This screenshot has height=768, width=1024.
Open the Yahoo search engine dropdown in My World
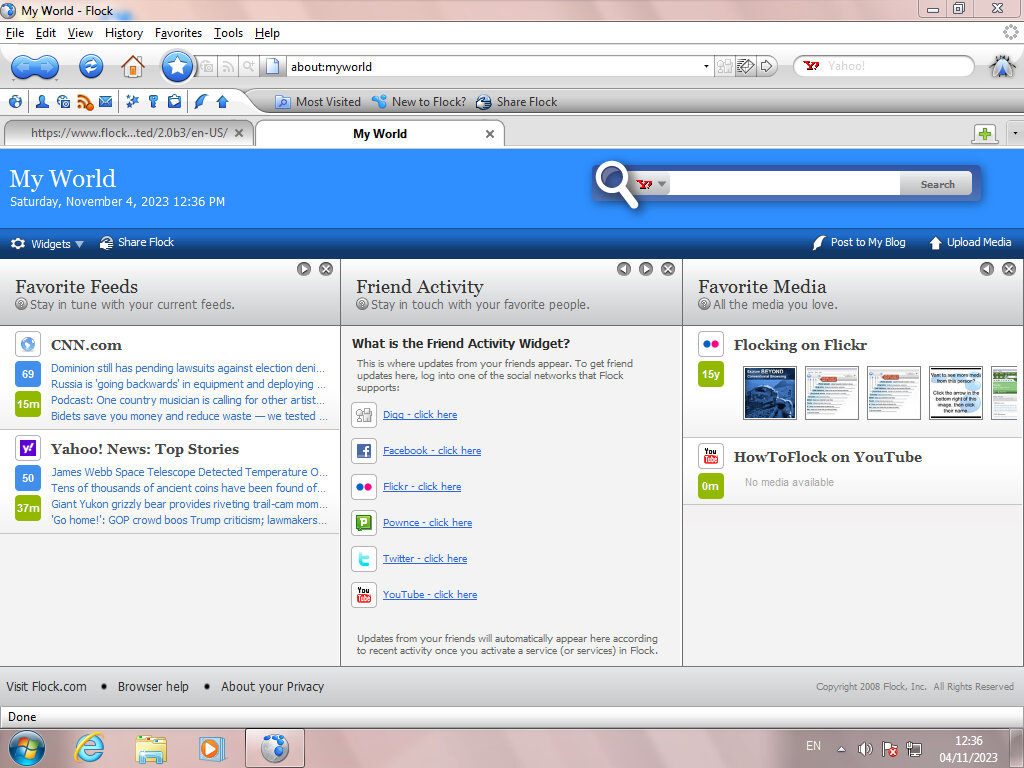[652, 185]
